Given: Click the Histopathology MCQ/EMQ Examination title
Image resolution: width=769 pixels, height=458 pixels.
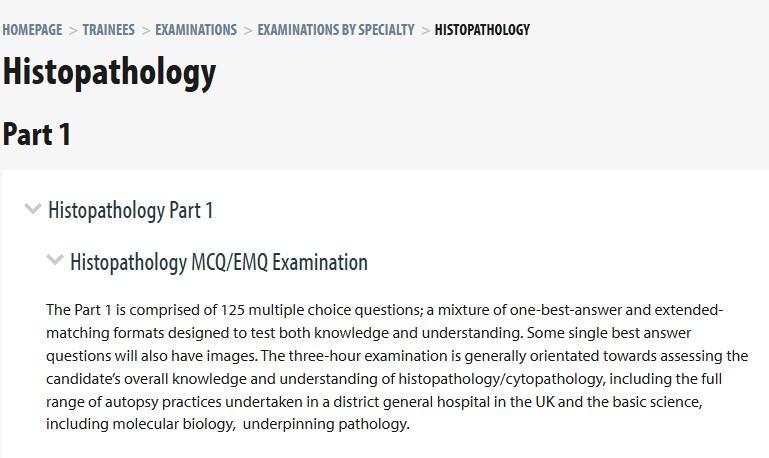Looking at the screenshot, I should tap(218, 262).
